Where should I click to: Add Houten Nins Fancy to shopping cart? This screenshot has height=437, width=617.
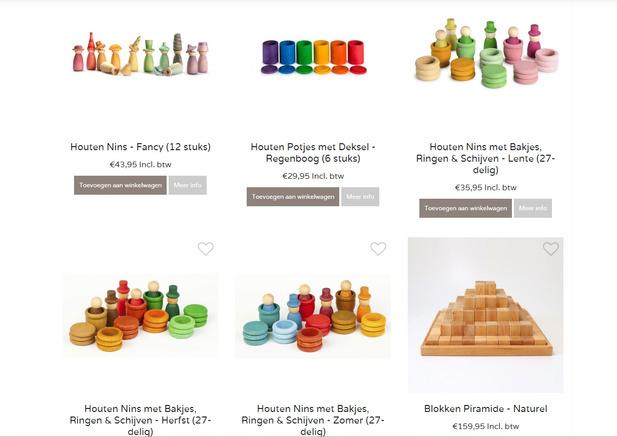pos(120,185)
